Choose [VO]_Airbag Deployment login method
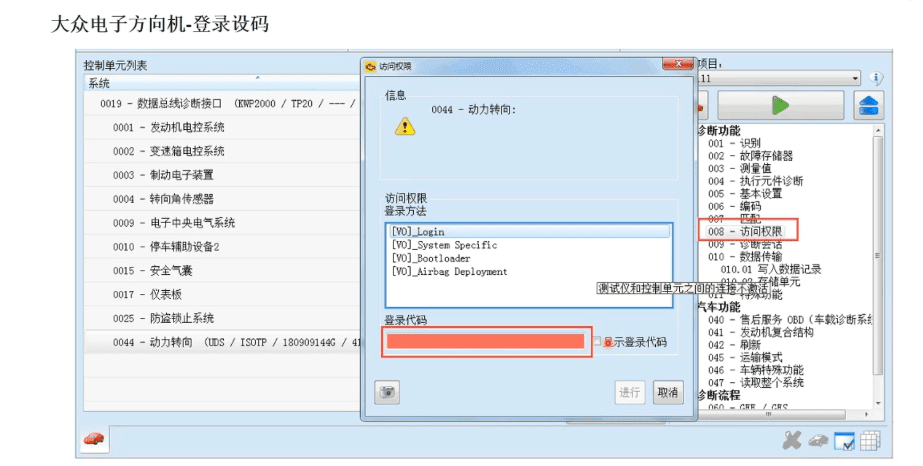The height and width of the screenshot is (466, 923). coord(449,271)
